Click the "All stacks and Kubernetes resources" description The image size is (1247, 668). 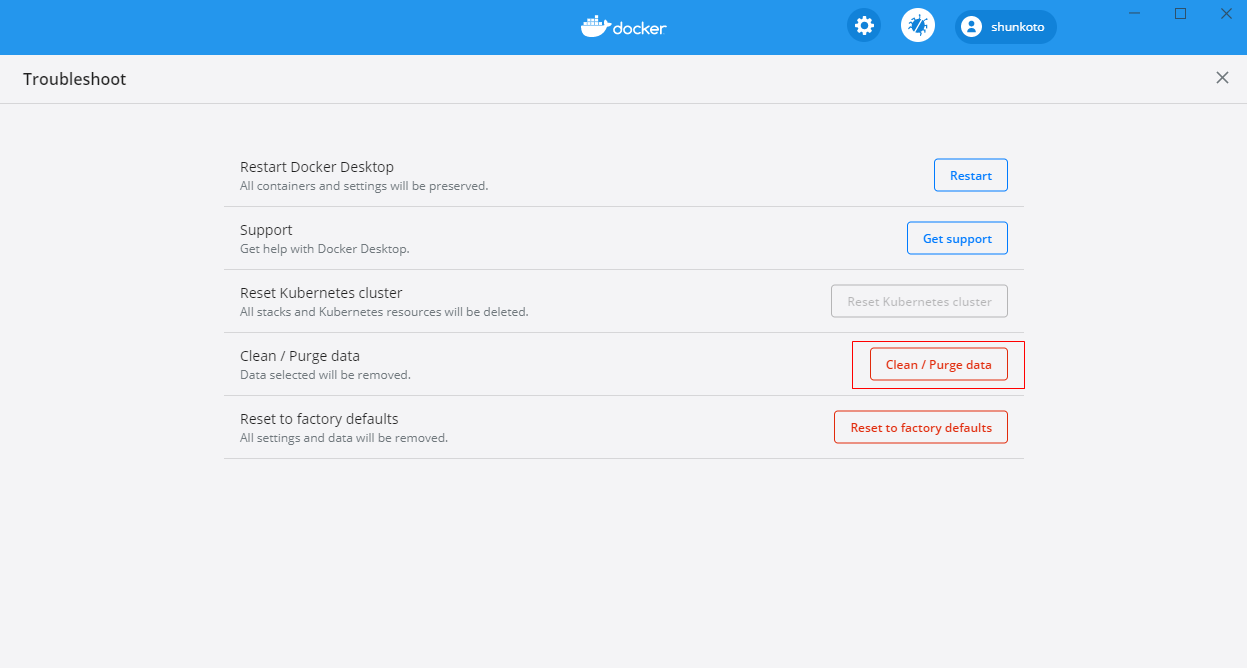click(384, 312)
